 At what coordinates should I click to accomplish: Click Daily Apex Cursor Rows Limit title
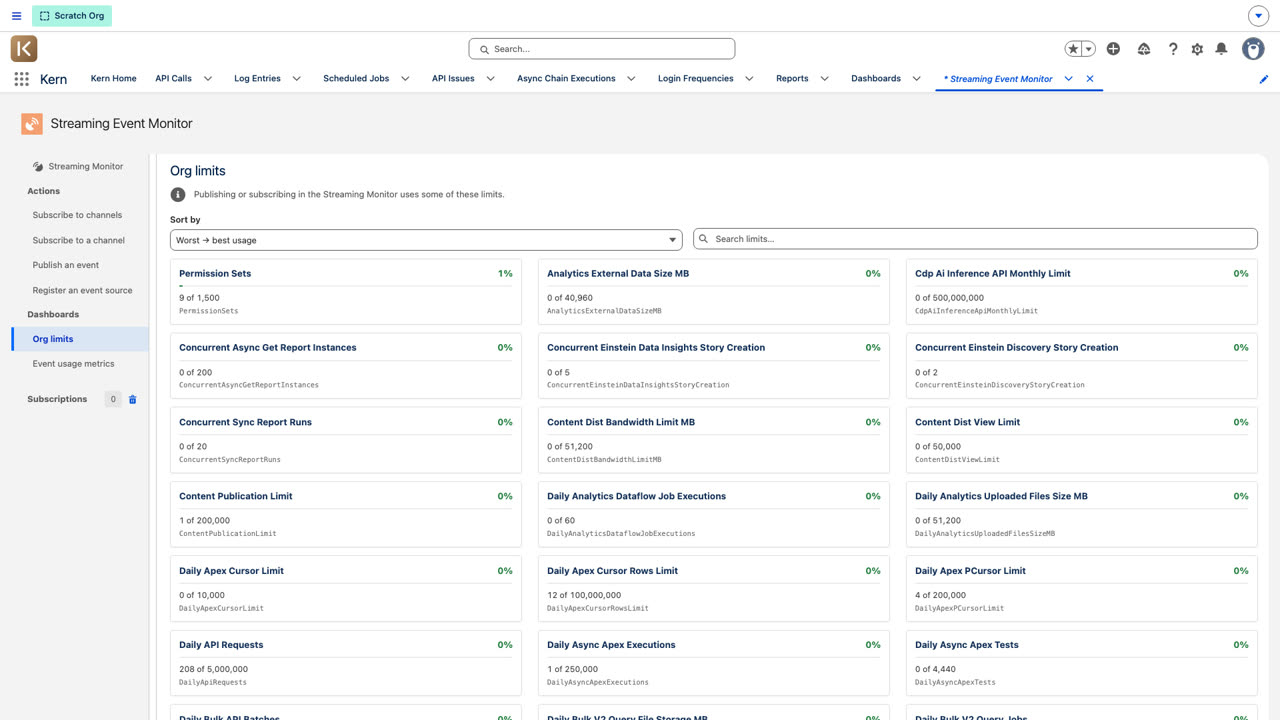(612, 571)
